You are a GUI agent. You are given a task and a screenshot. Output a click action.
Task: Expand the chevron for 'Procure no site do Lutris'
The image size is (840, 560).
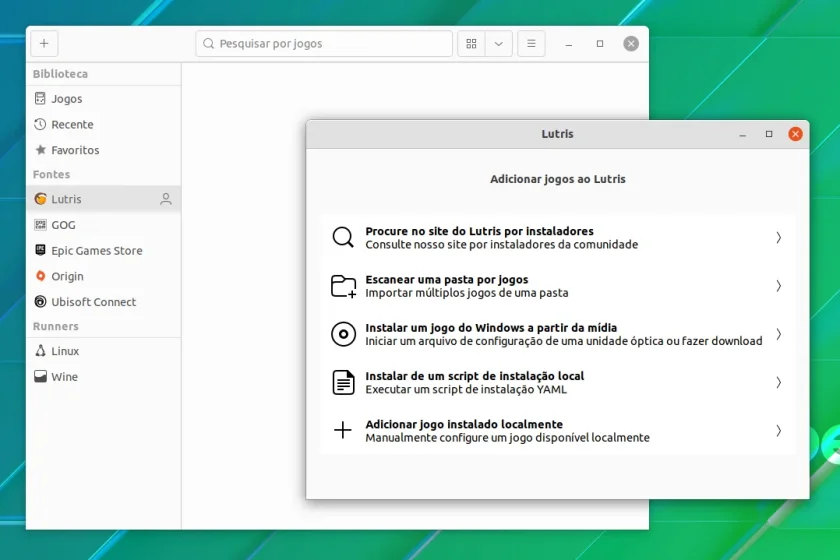pos(778,237)
